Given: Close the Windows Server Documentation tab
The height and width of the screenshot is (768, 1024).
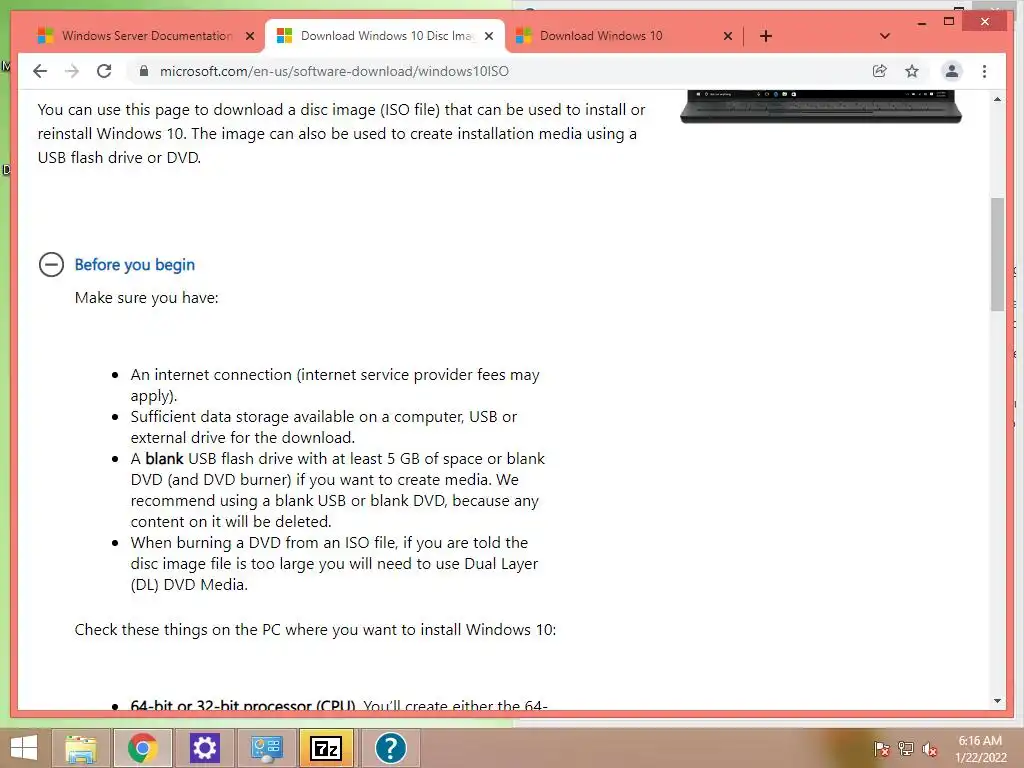Looking at the screenshot, I should (x=250, y=36).
